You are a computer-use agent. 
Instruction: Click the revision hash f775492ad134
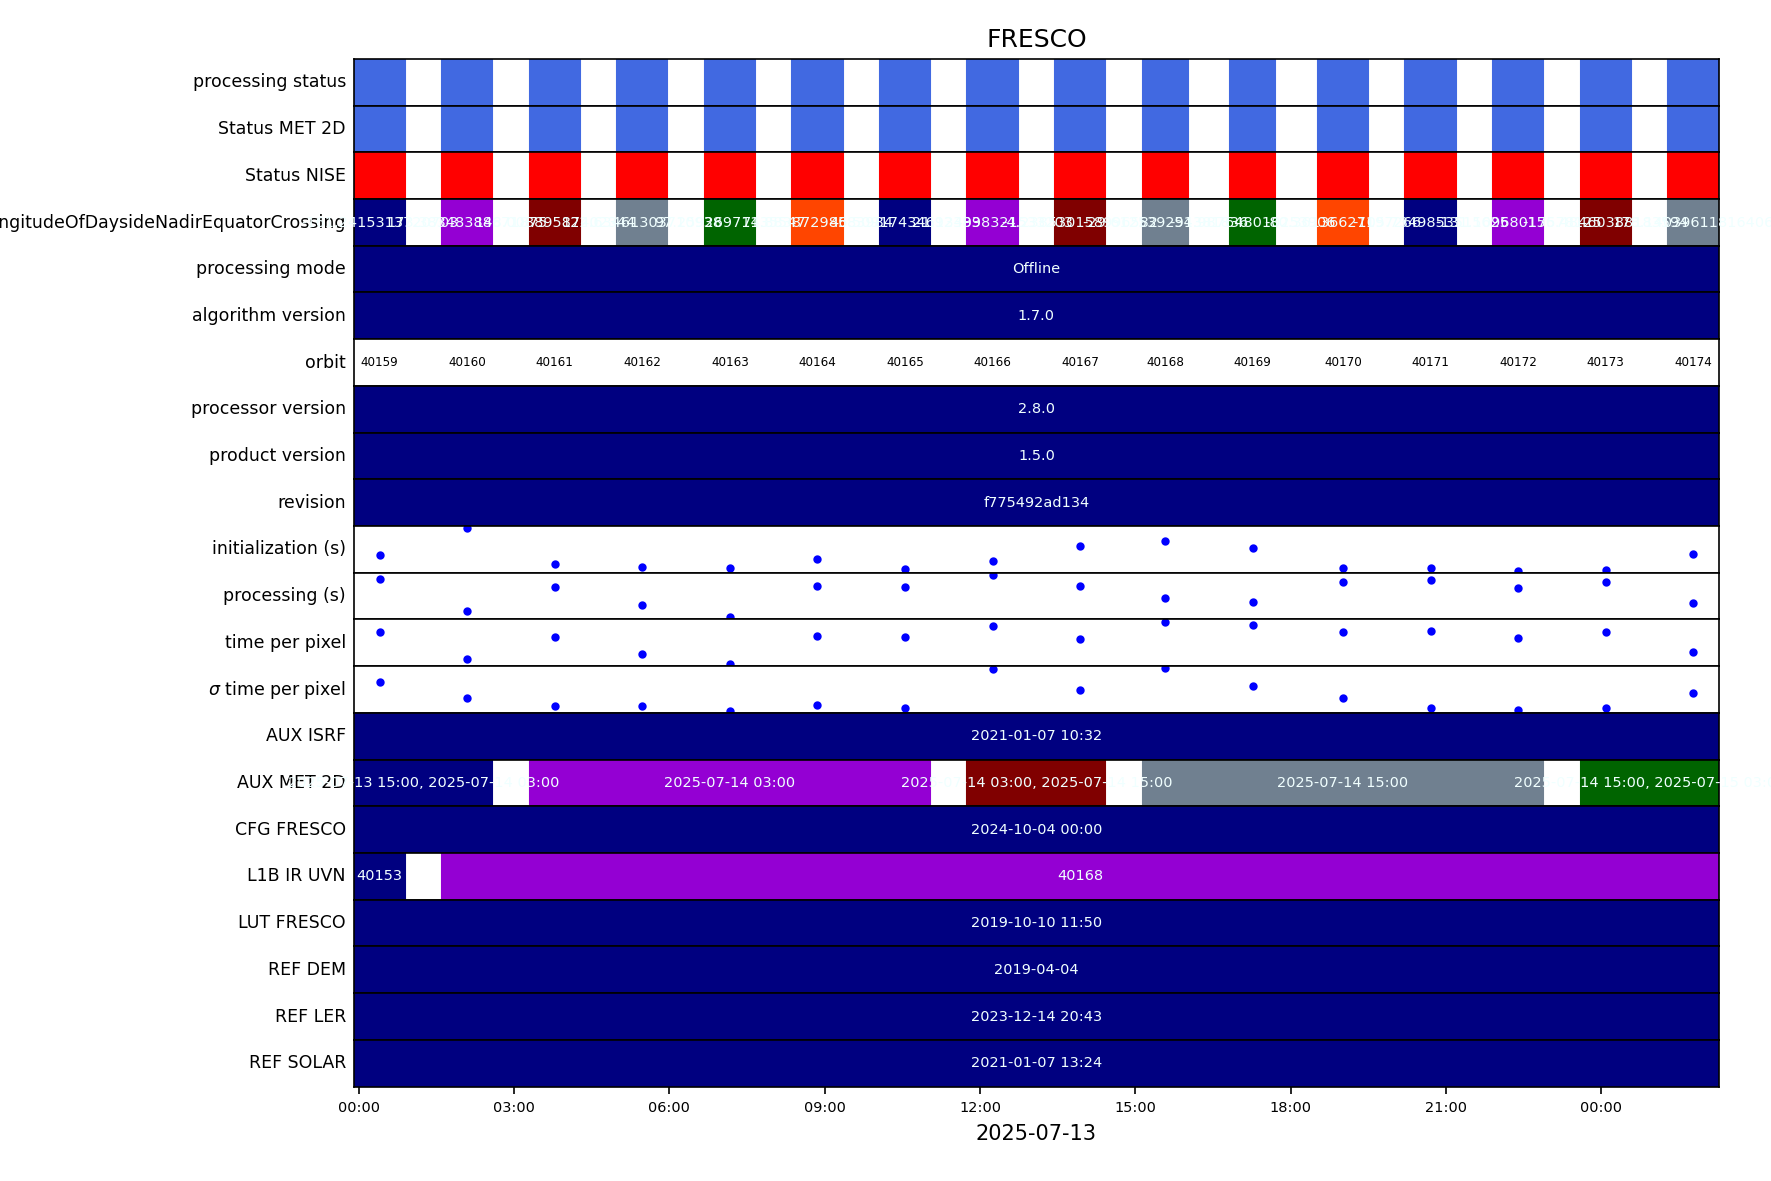[x=1036, y=503]
